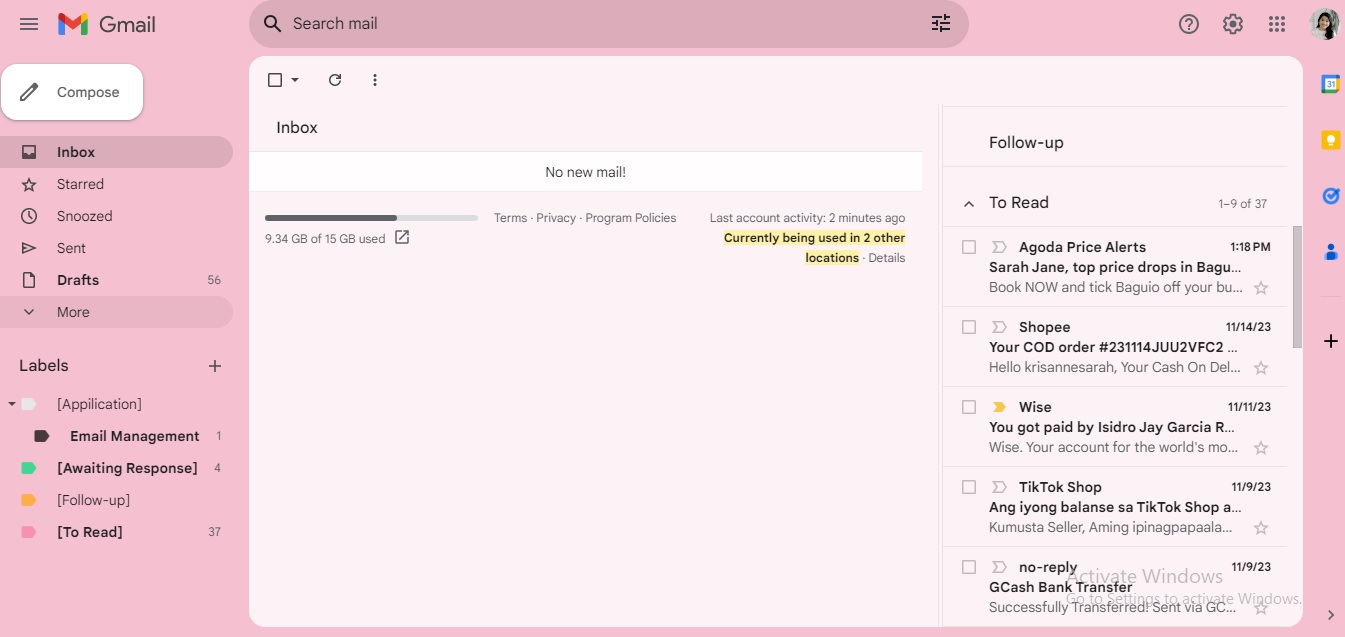The width and height of the screenshot is (1345, 637).
Task: Select the Agoda Price Alerts email checkbox
Action: coord(968,247)
